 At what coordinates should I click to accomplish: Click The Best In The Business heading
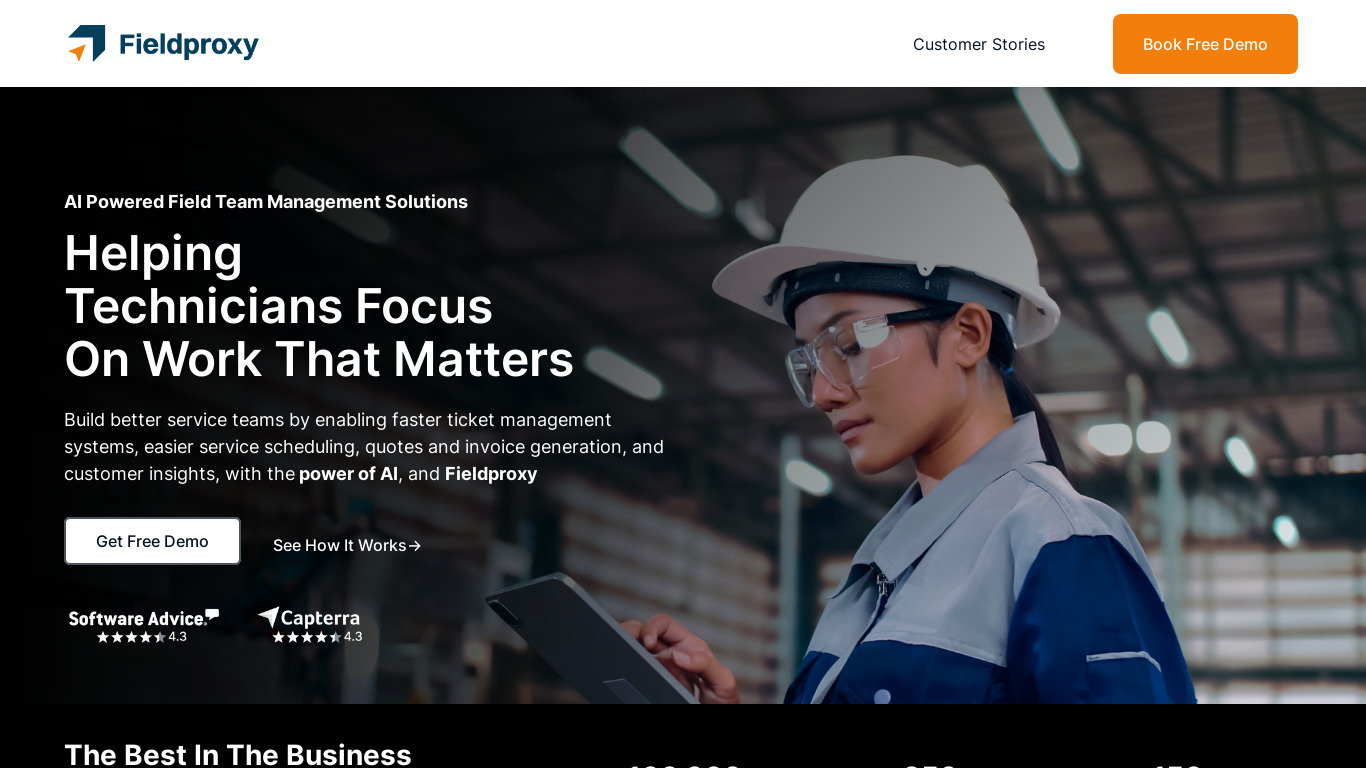click(238, 754)
